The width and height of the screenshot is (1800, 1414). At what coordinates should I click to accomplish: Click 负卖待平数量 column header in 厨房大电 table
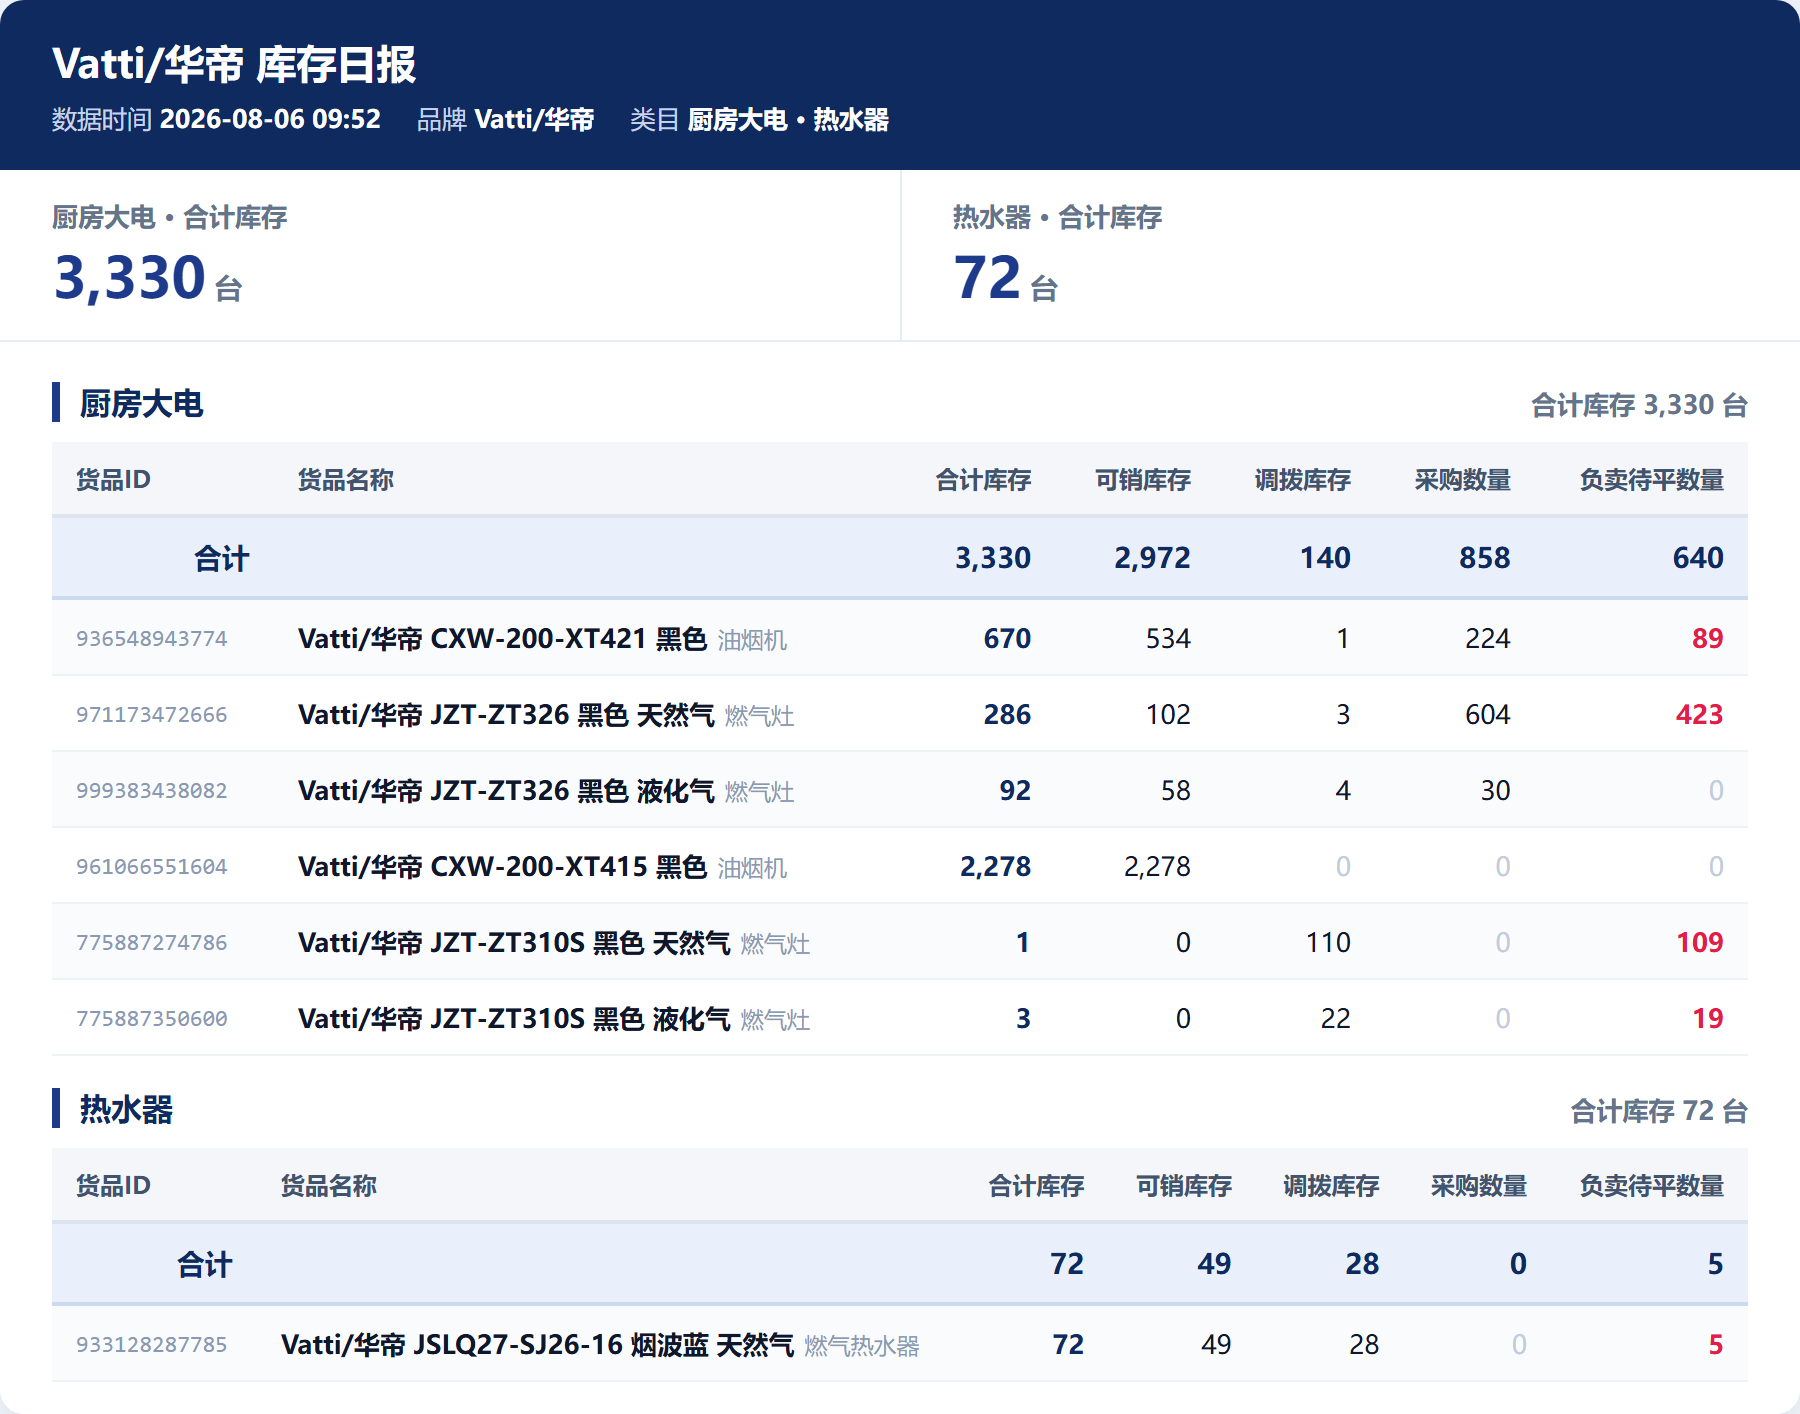[x=1651, y=480]
